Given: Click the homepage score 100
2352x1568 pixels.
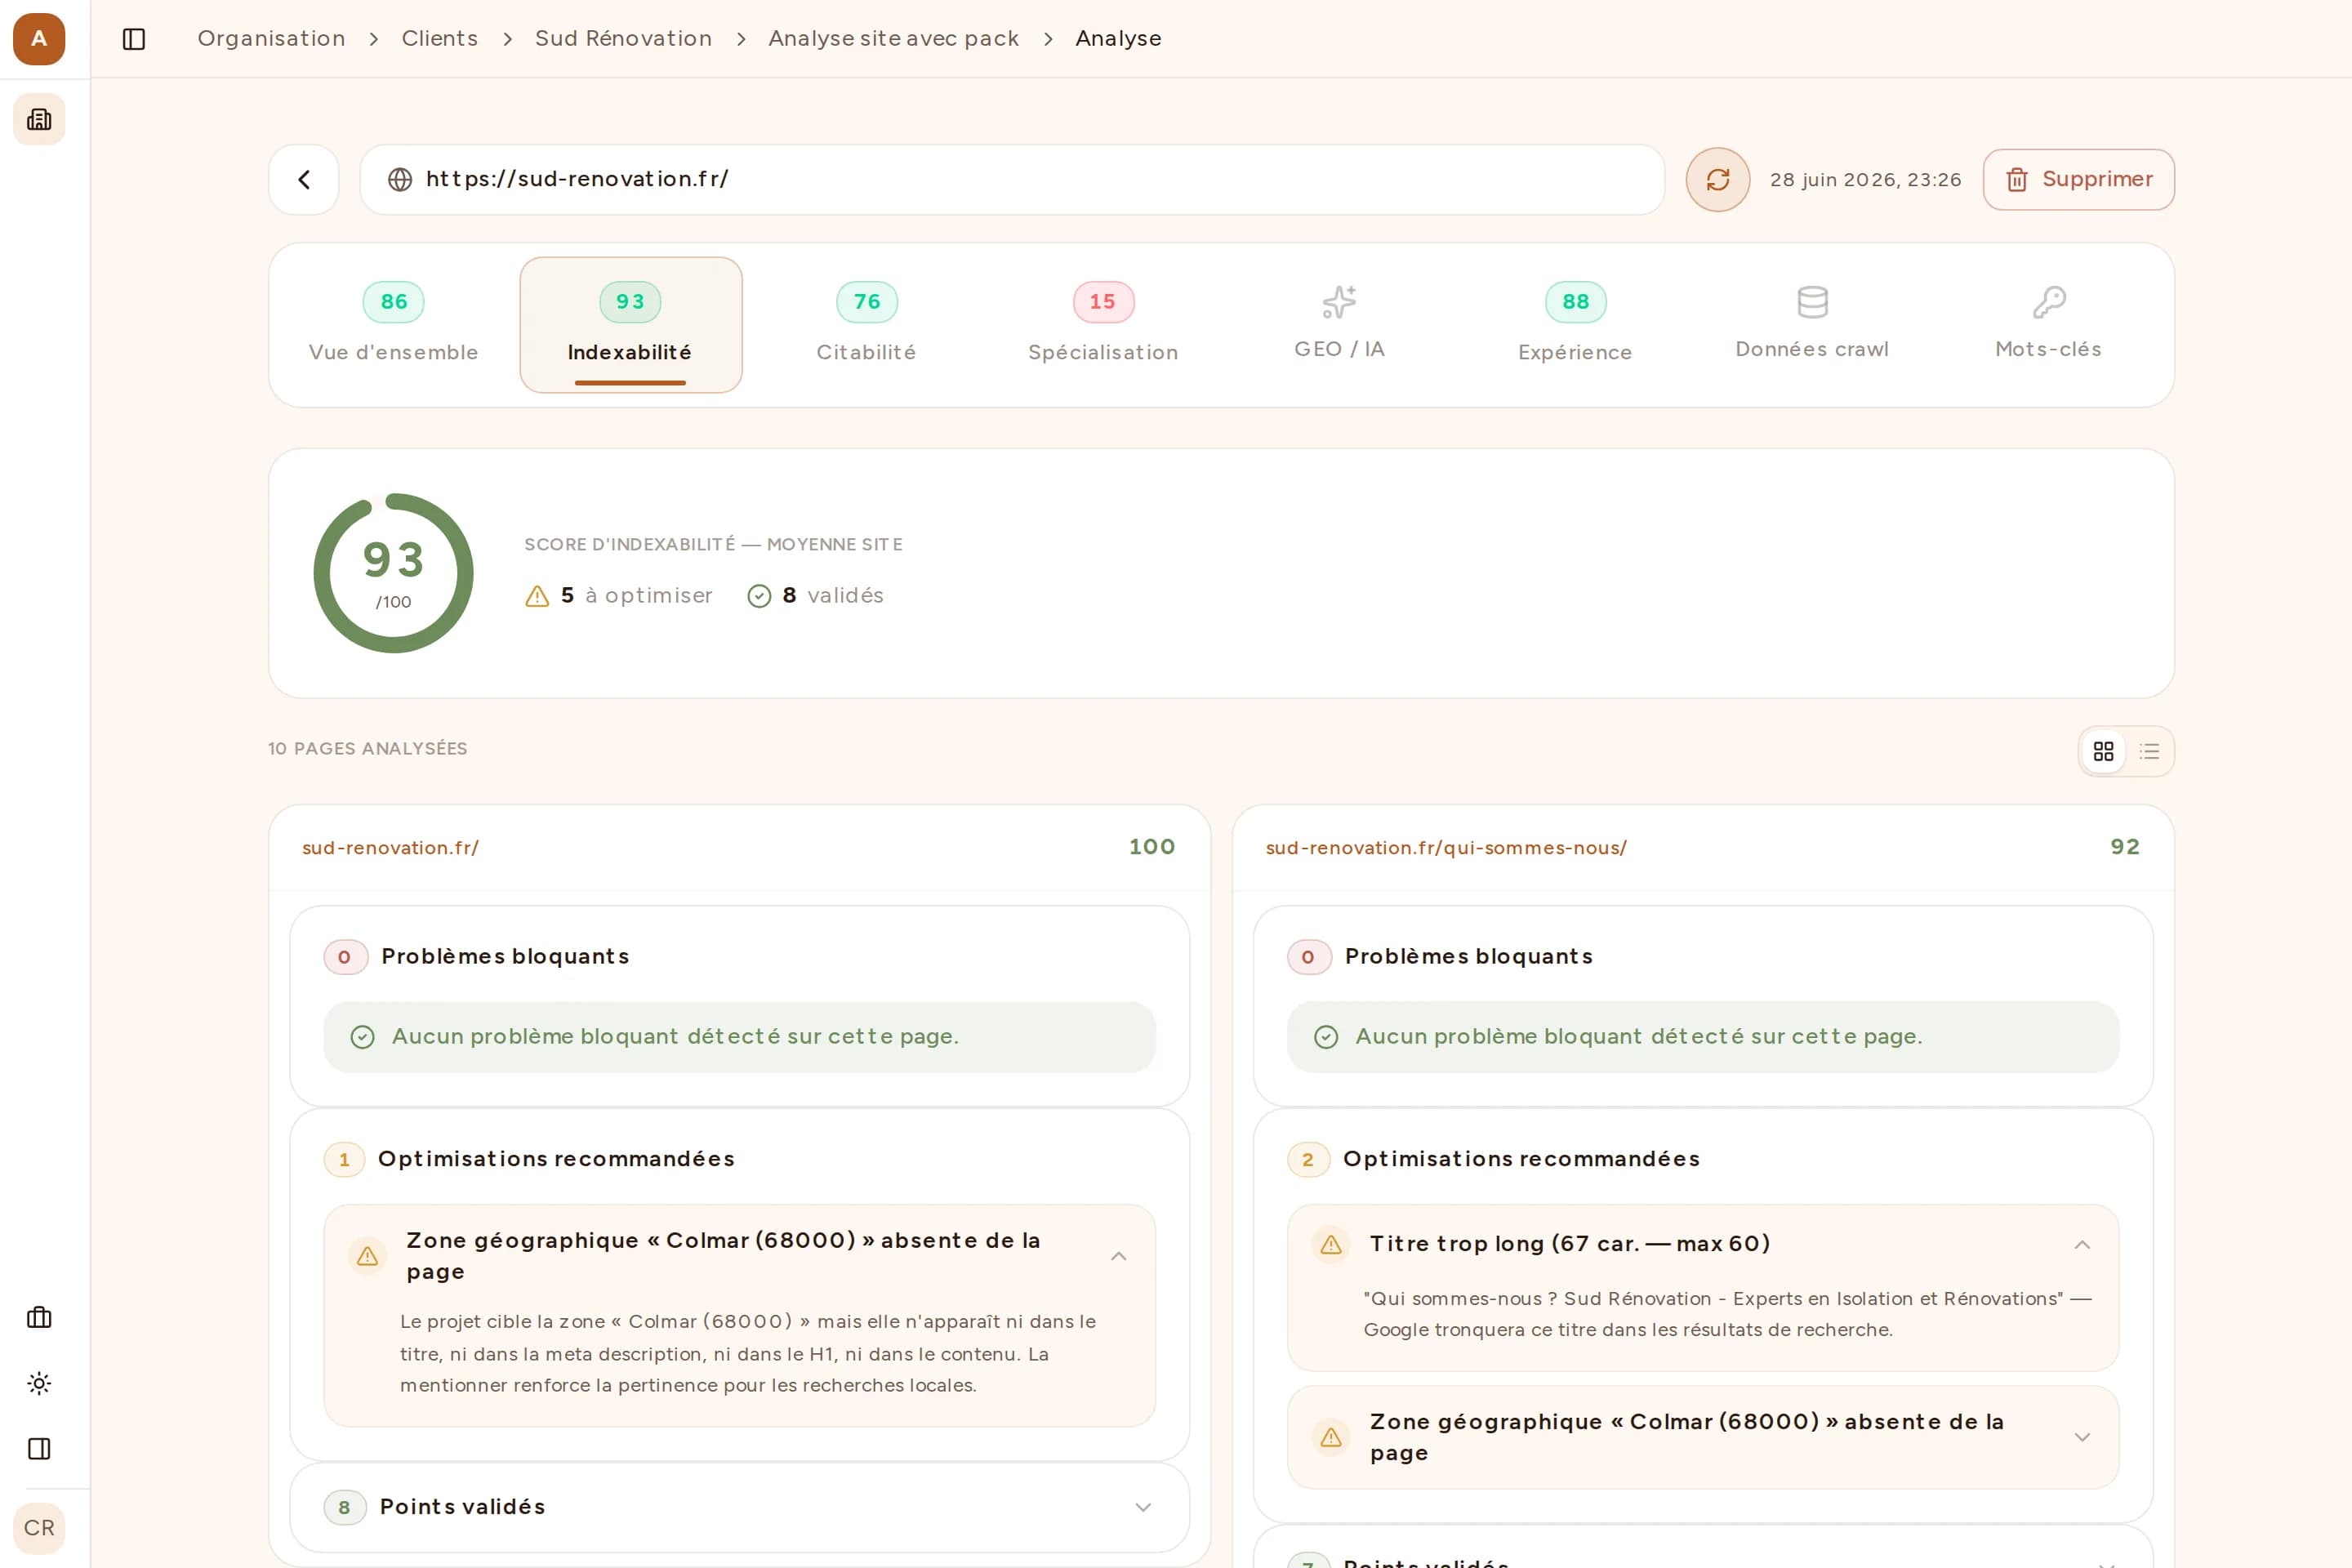Looking at the screenshot, I should 1152,847.
